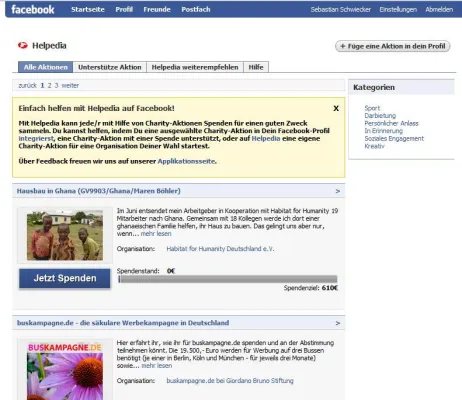
Task: Open Habitat for Humanity Deutschland e.V. link
Action: (220, 249)
